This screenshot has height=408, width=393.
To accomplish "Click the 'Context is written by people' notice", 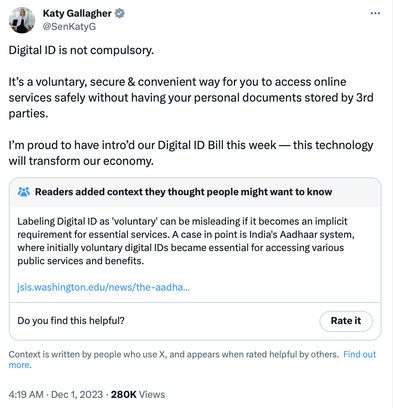I will pyautogui.click(x=174, y=354).
